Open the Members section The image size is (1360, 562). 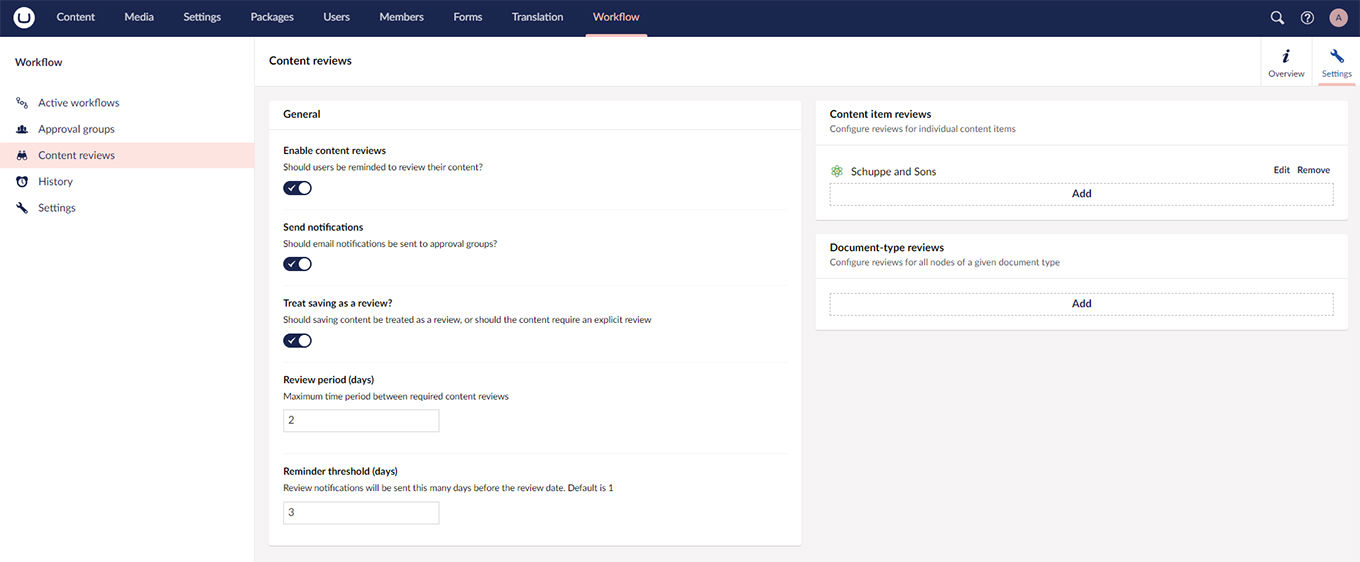[402, 17]
